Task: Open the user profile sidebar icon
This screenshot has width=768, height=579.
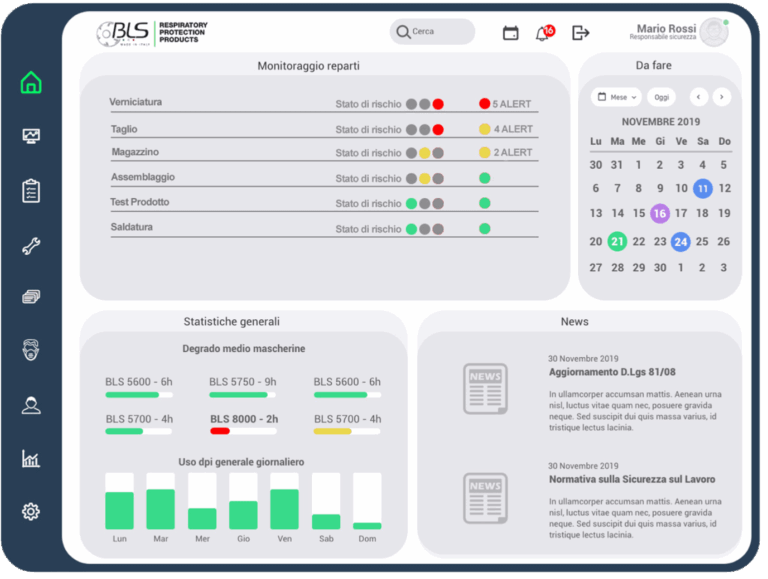Action: (31, 406)
